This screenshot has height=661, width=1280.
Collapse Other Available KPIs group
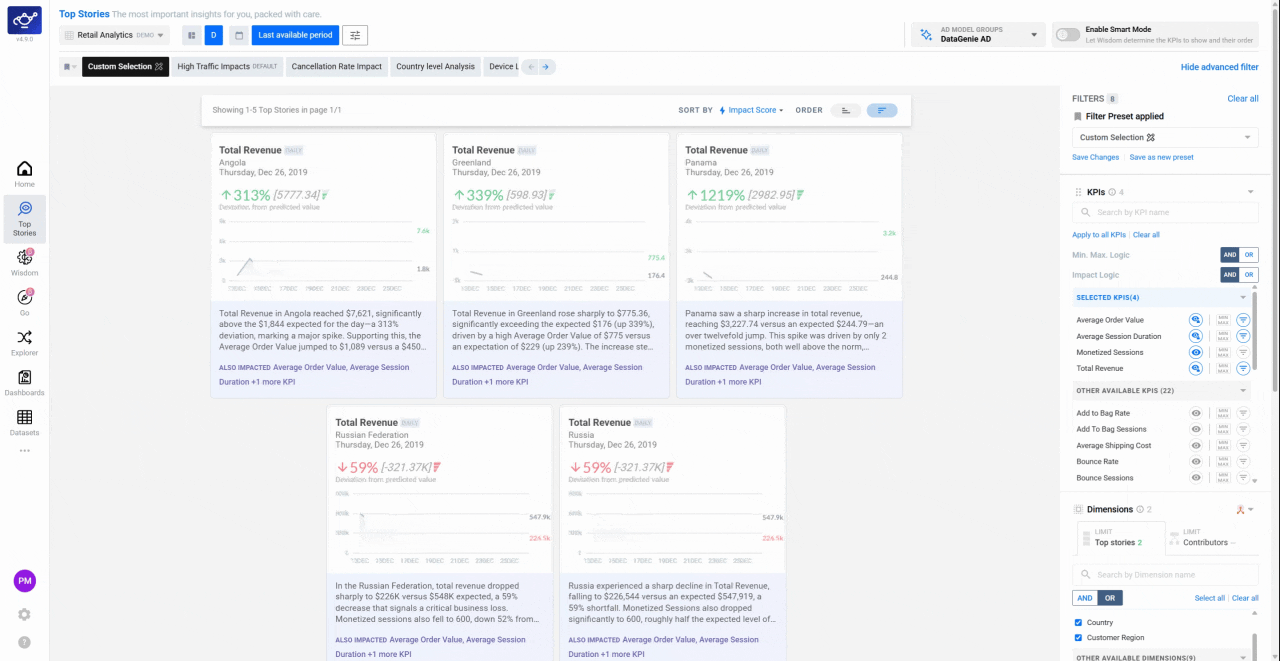(x=1243, y=390)
